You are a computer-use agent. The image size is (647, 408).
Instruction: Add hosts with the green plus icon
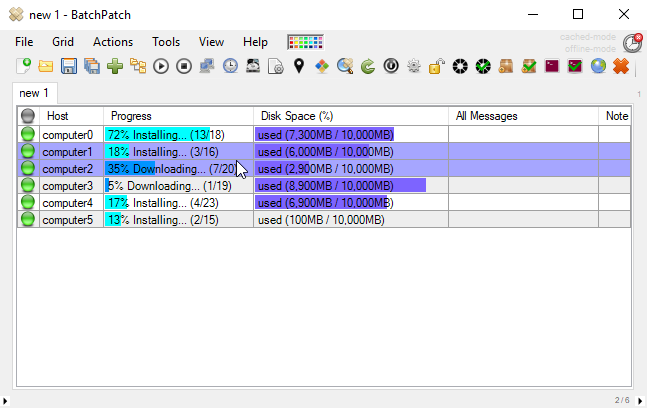click(115, 66)
